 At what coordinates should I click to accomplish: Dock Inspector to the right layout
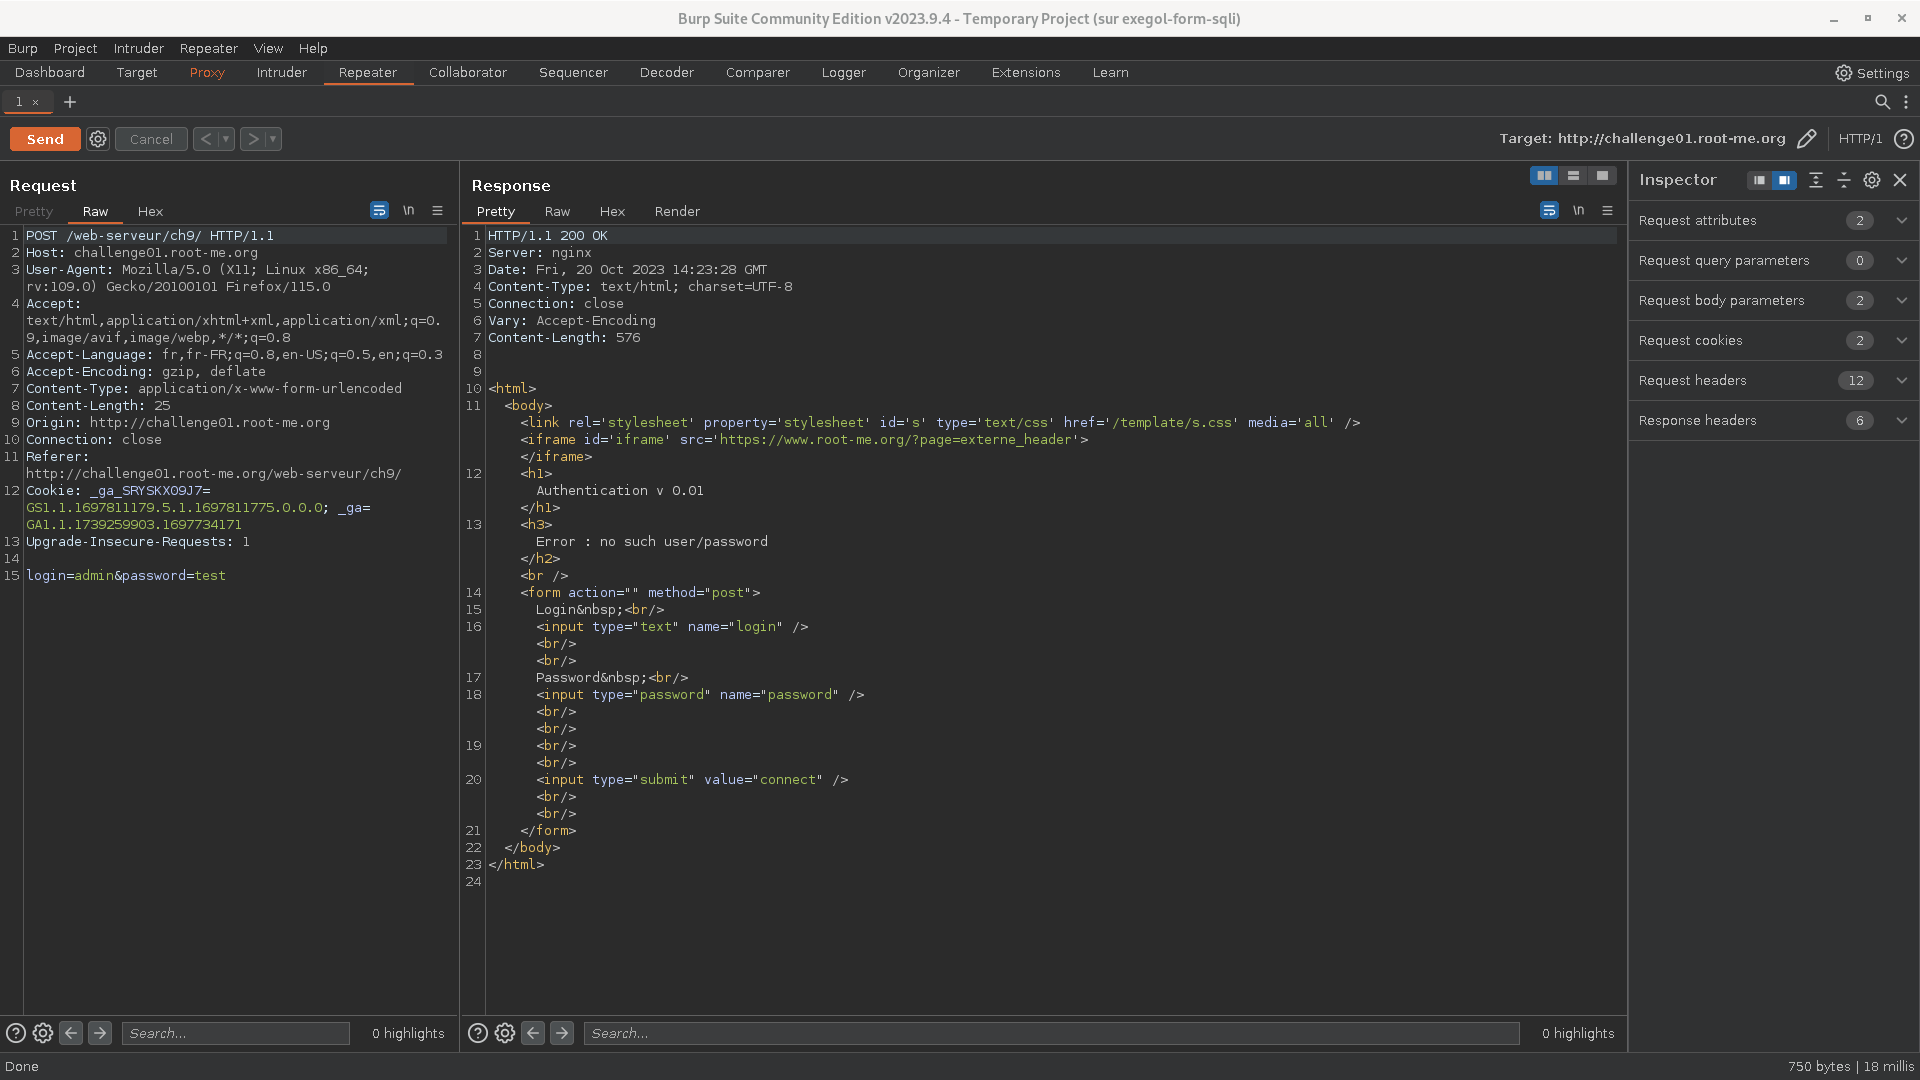click(1784, 180)
